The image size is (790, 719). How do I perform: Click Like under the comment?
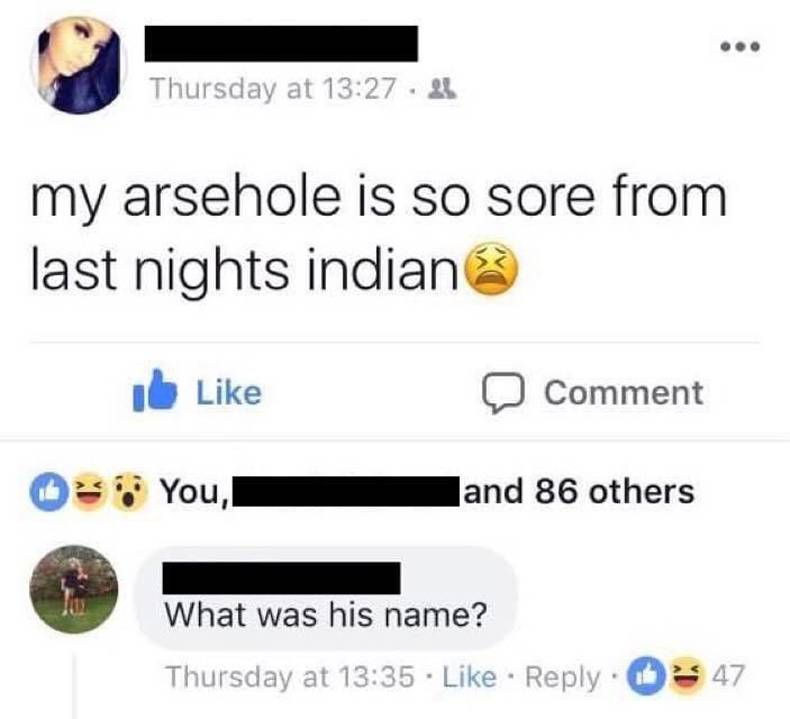tap(469, 677)
